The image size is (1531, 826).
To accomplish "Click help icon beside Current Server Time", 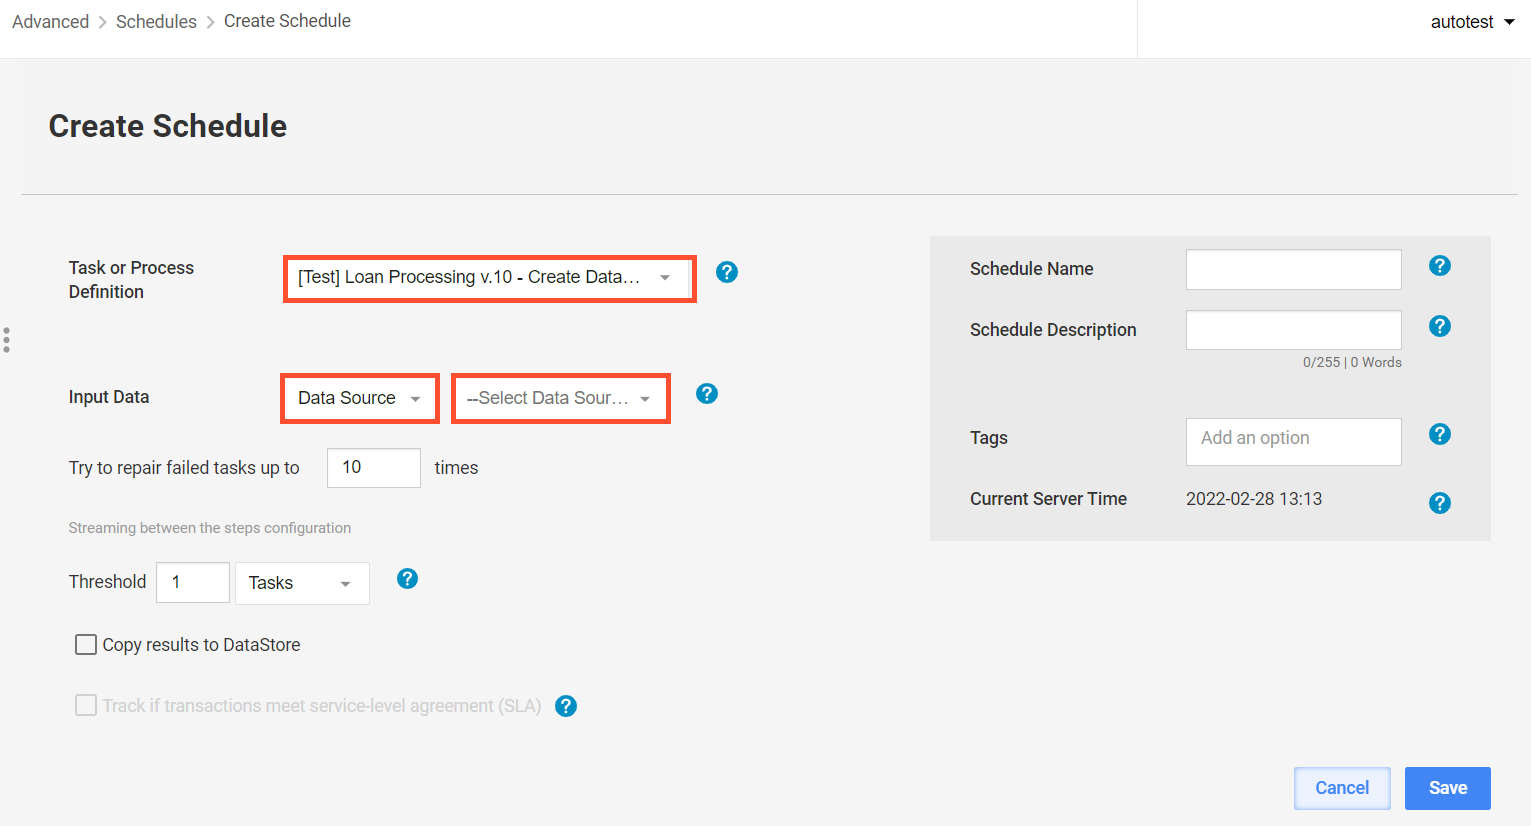I will (1440, 503).
